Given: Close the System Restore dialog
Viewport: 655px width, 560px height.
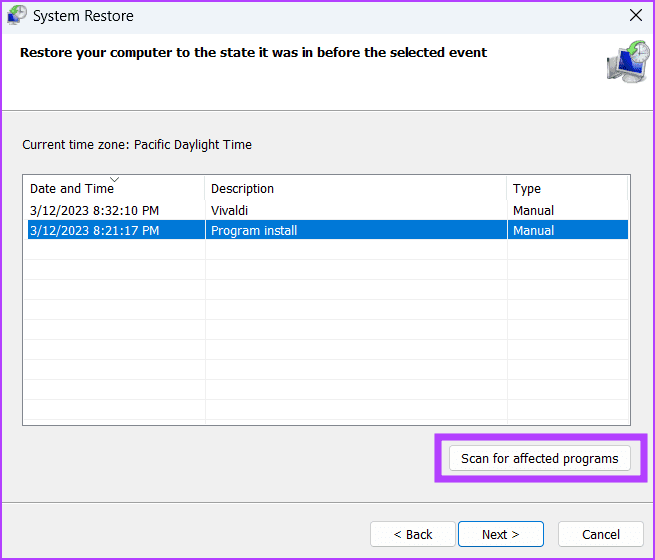Looking at the screenshot, I should [x=635, y=15].
